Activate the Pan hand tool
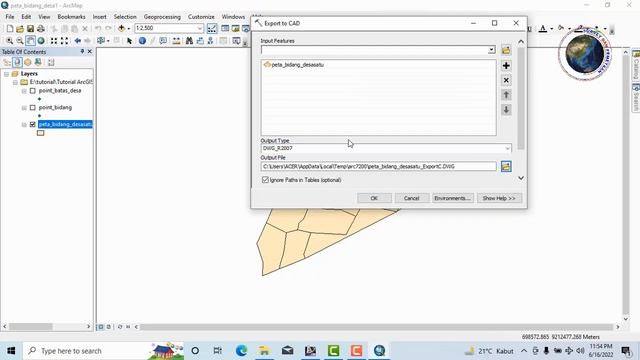Image resolution: width=640 pixels, height=360 pixels. (31, 41)
